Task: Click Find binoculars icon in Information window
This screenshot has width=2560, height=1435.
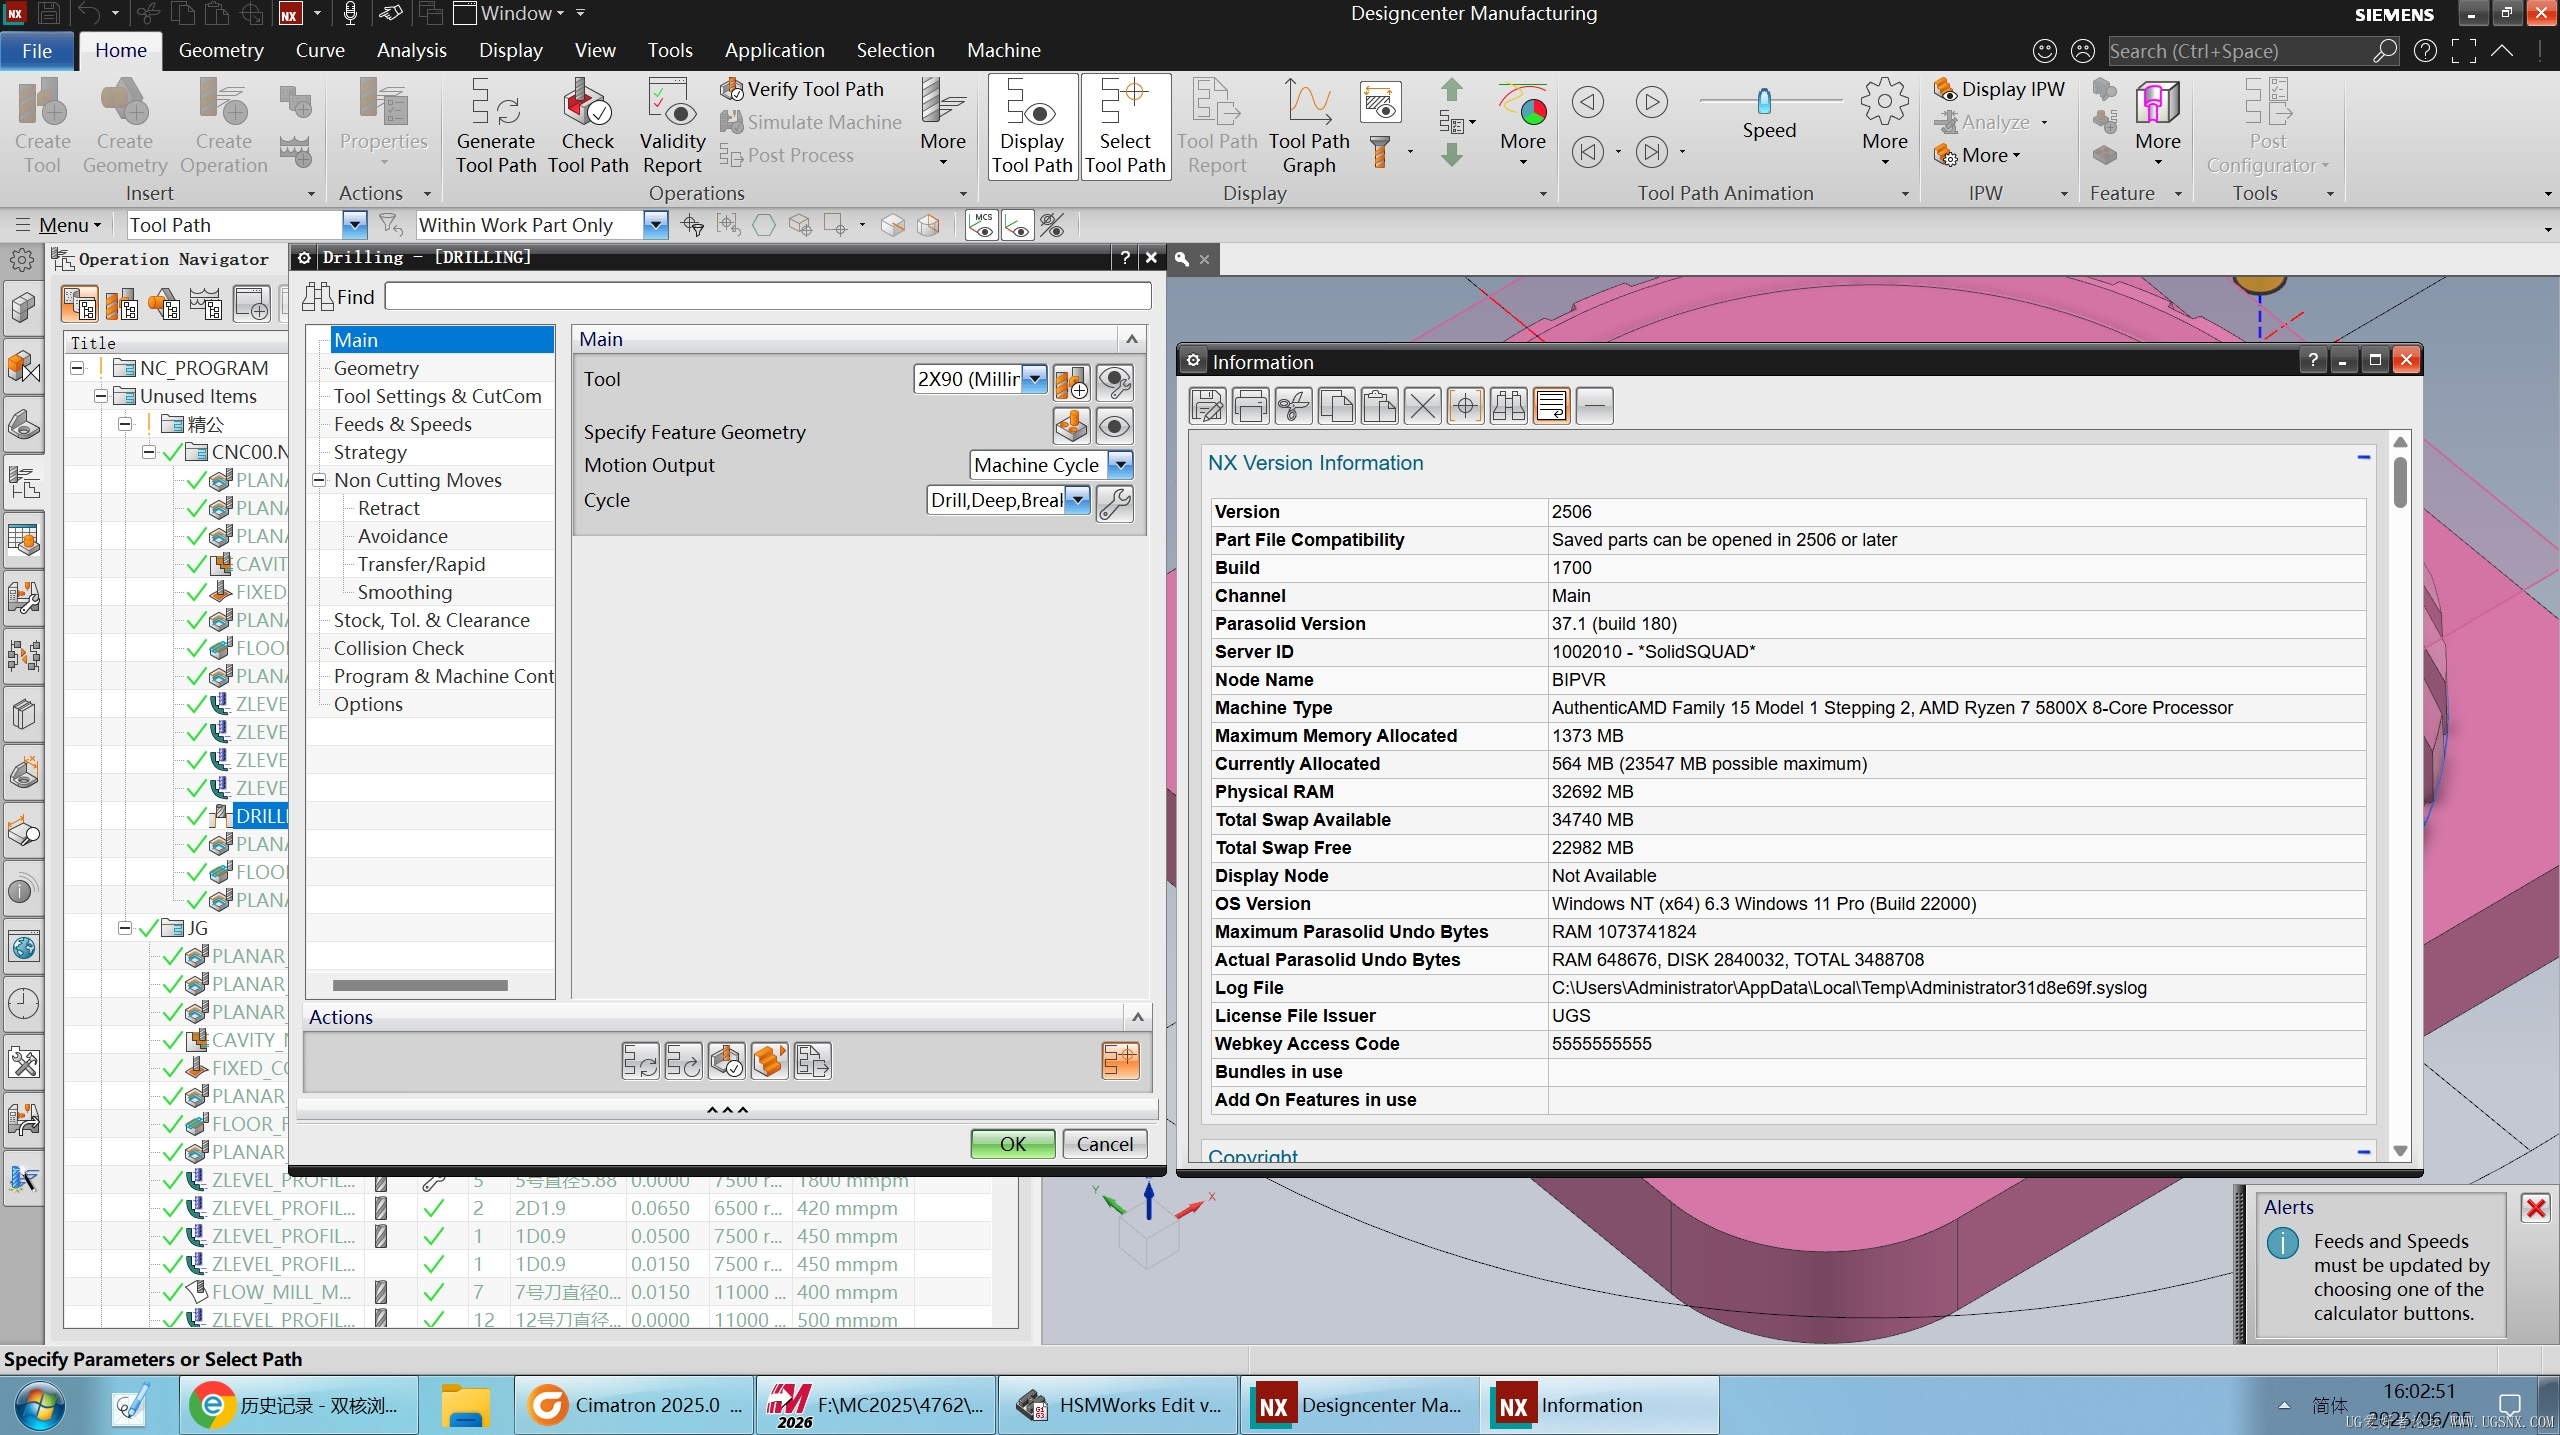Action: pos(1508,406)
